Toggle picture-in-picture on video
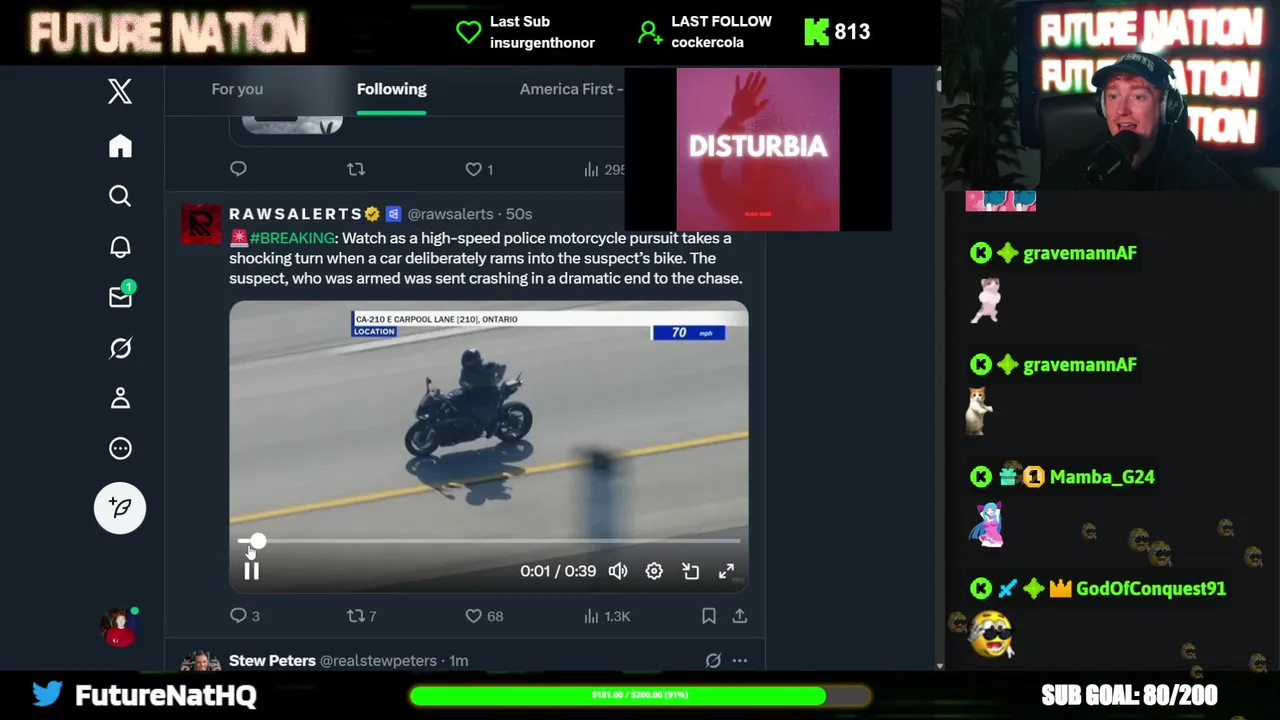The height and width of the screenshot is (720, 1280). click(x=690, y=571)
